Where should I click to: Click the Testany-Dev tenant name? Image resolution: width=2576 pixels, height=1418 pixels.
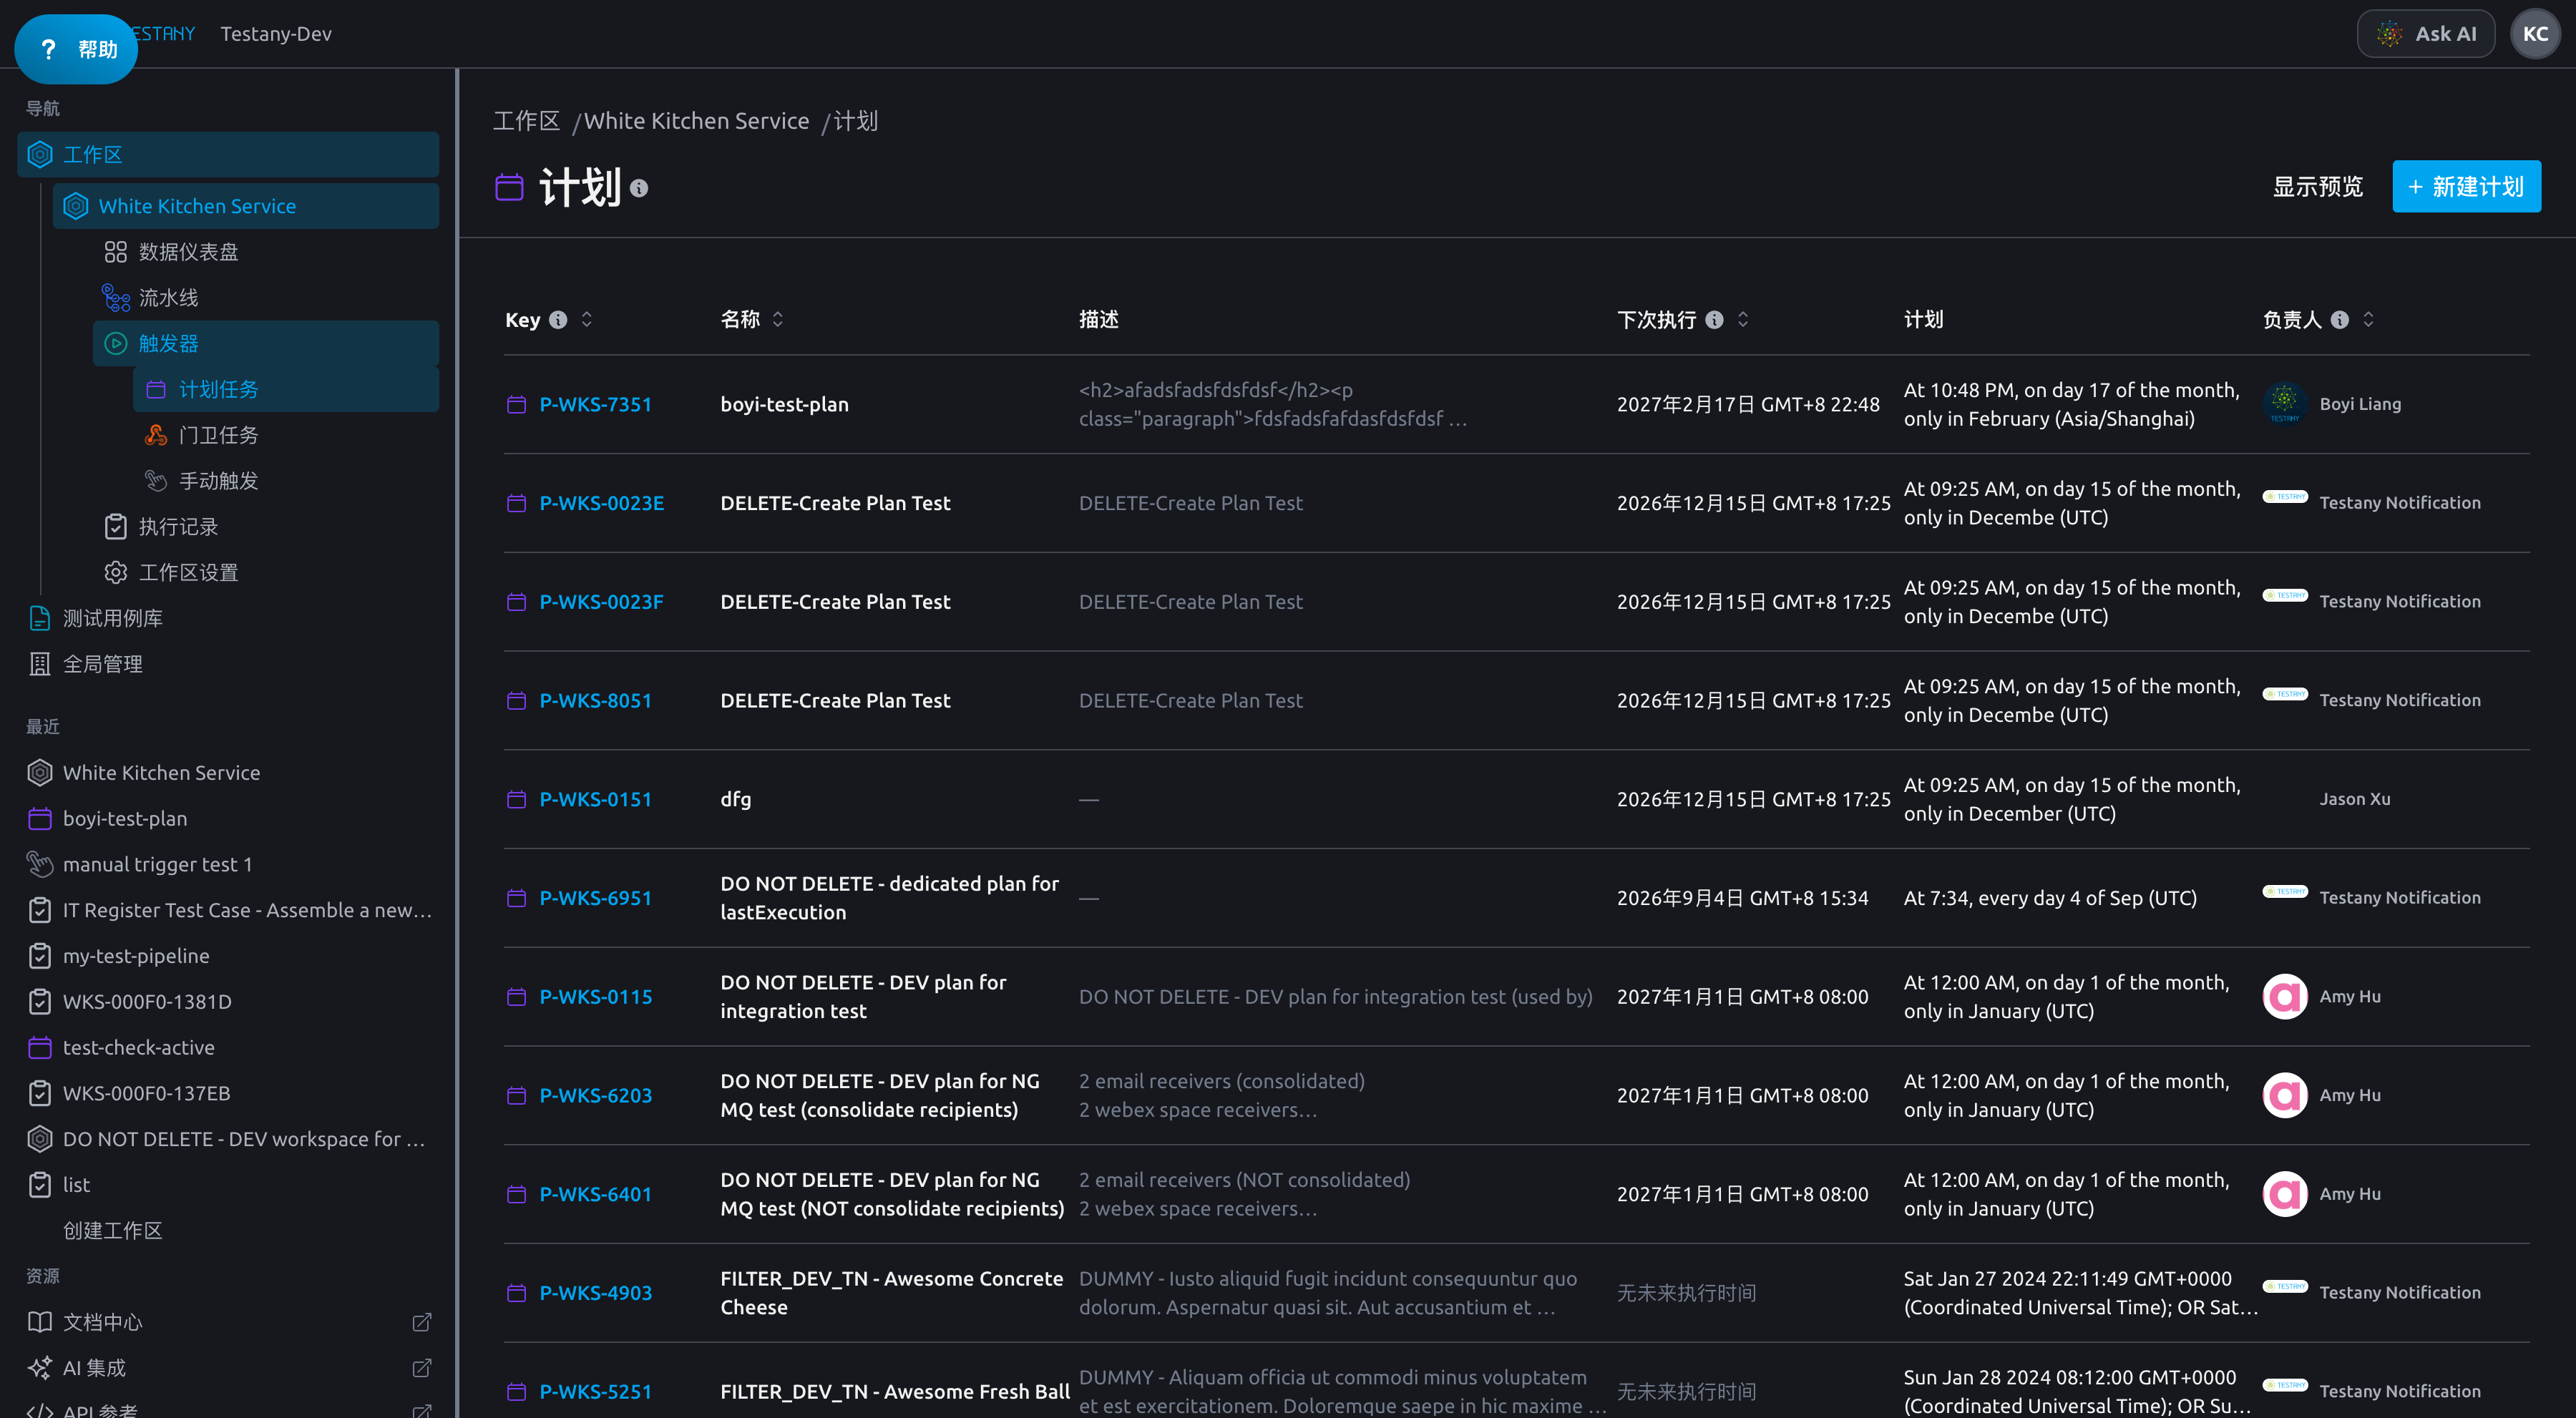(x=276, y=34)
